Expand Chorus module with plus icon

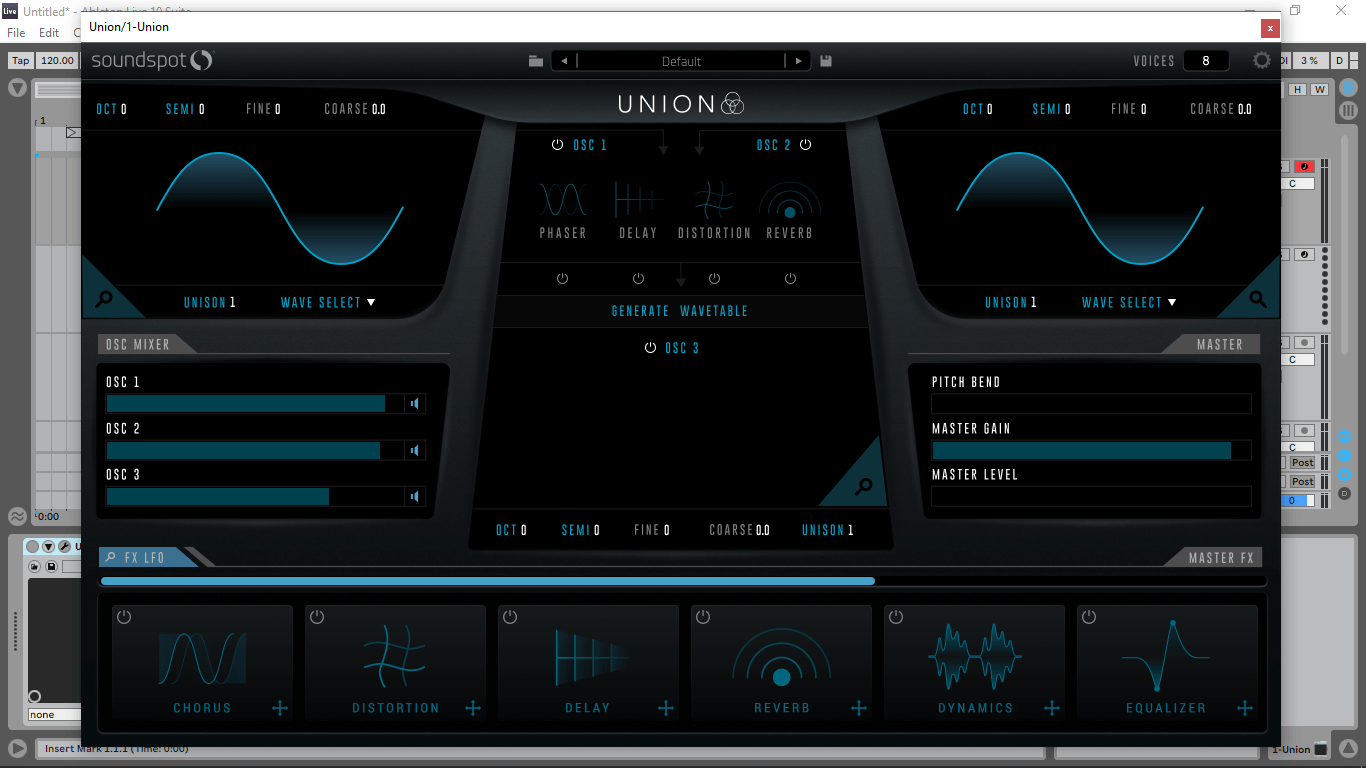280,708
